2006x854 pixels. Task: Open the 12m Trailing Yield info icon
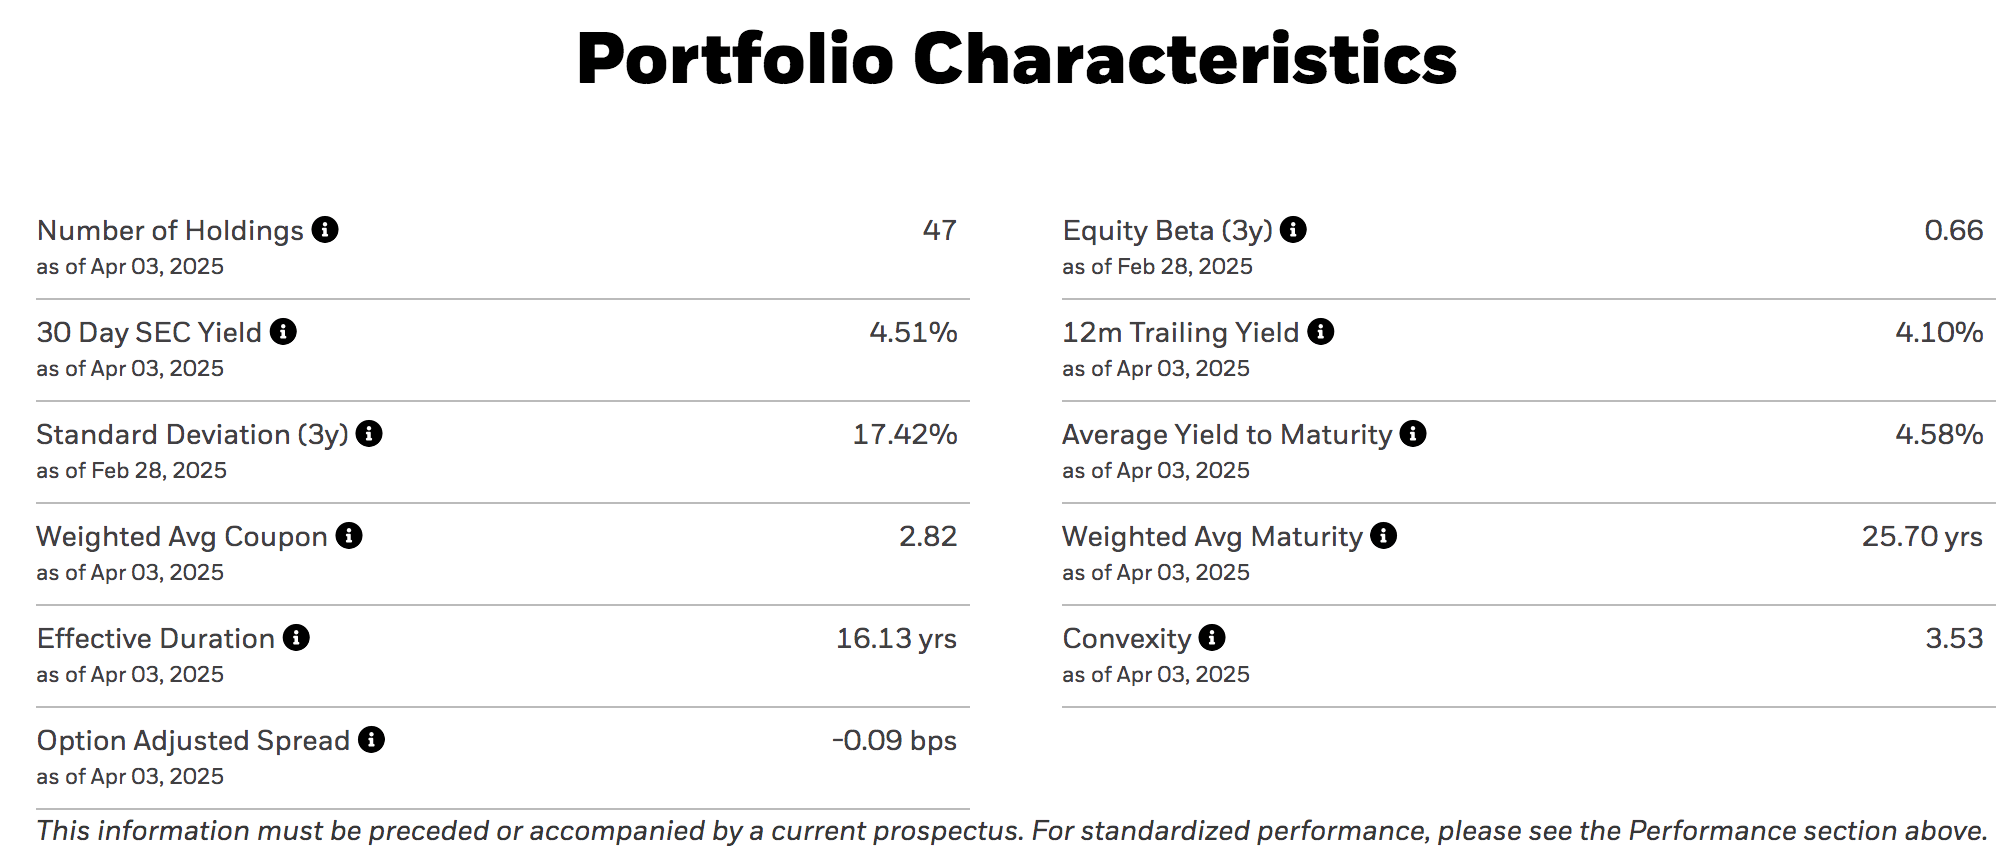[1322, 333]
